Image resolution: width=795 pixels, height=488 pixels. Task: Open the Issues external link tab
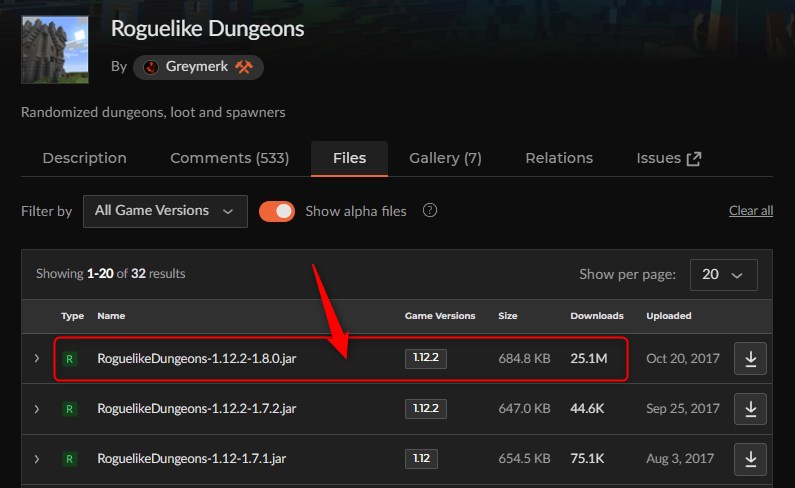[669, 158]
